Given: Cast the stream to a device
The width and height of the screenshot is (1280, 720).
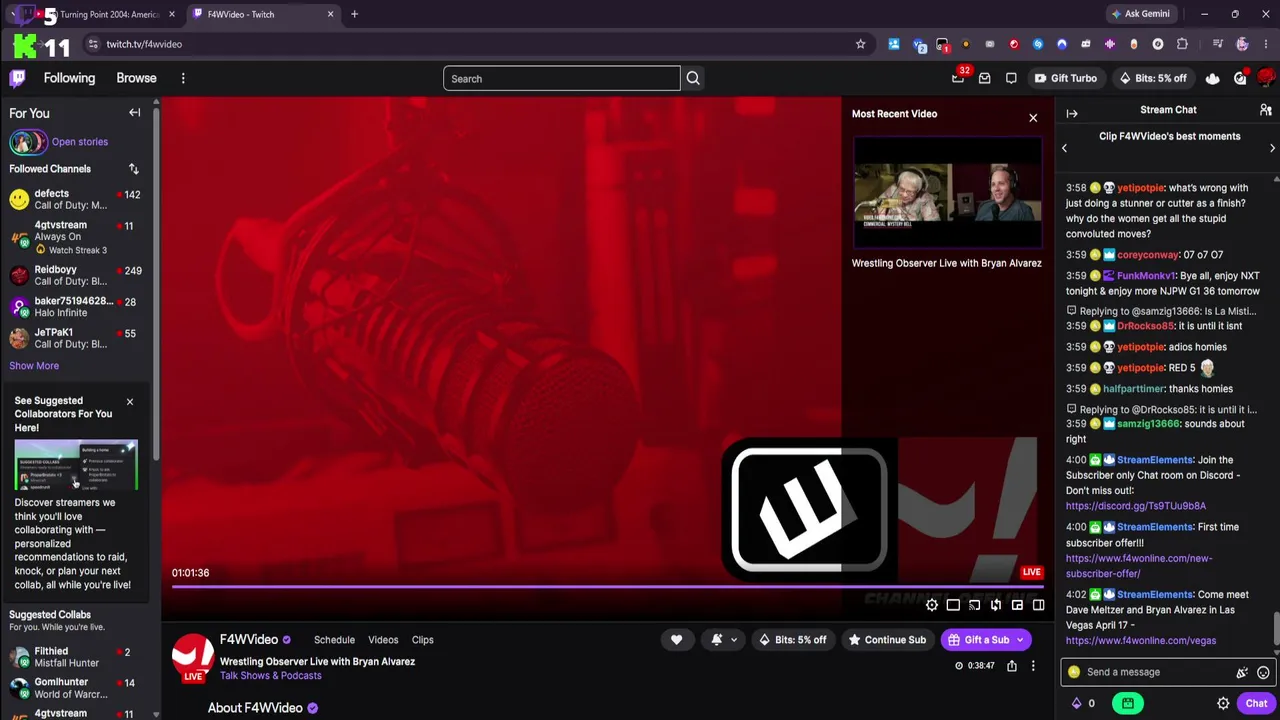Looking at the screenshot, I should 974,605.
